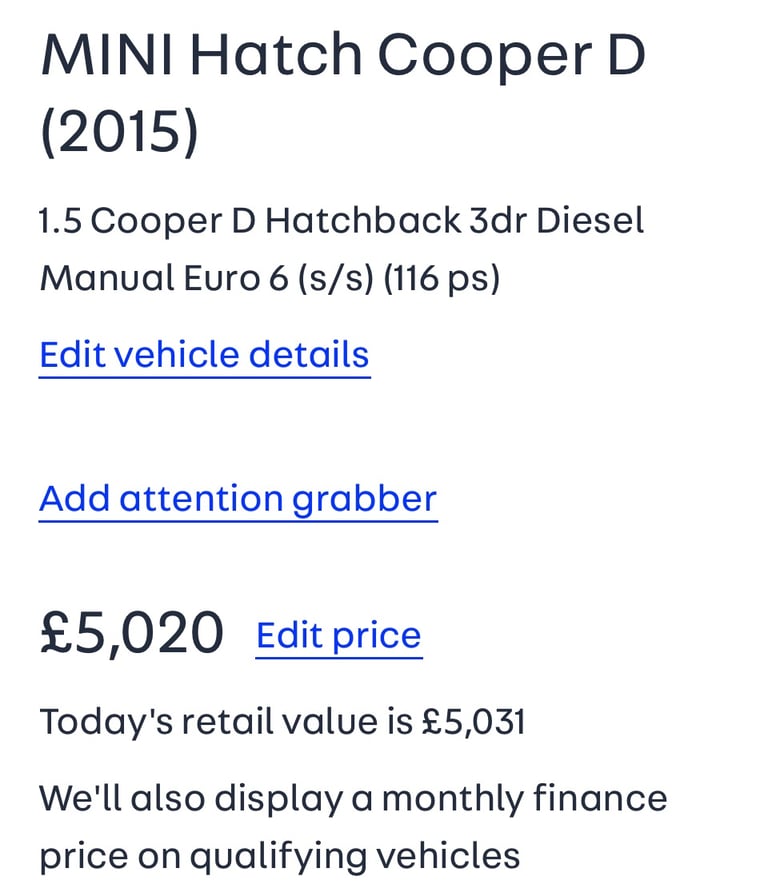Click the MINI Hatch Cooper D heading

click(x=342, y=56)
